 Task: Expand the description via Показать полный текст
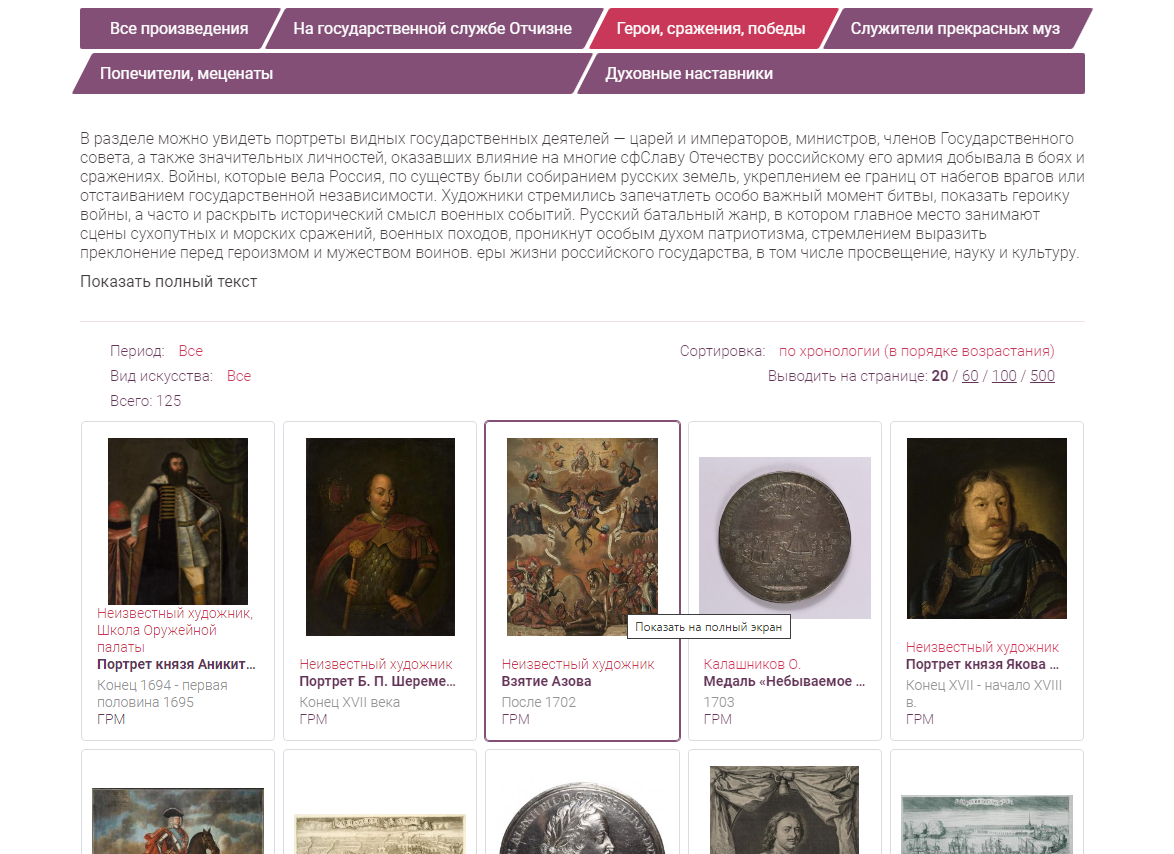168,281
